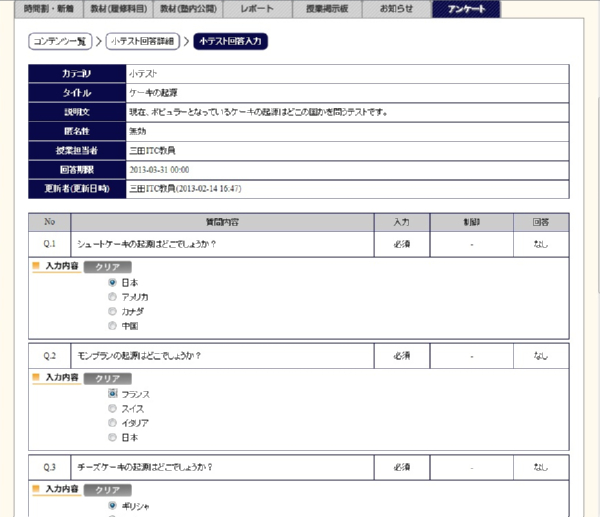This screenshot has height=517, width=600.
Task: Clear the answer for Q.1 with クリア
Action: click(105, 267)
